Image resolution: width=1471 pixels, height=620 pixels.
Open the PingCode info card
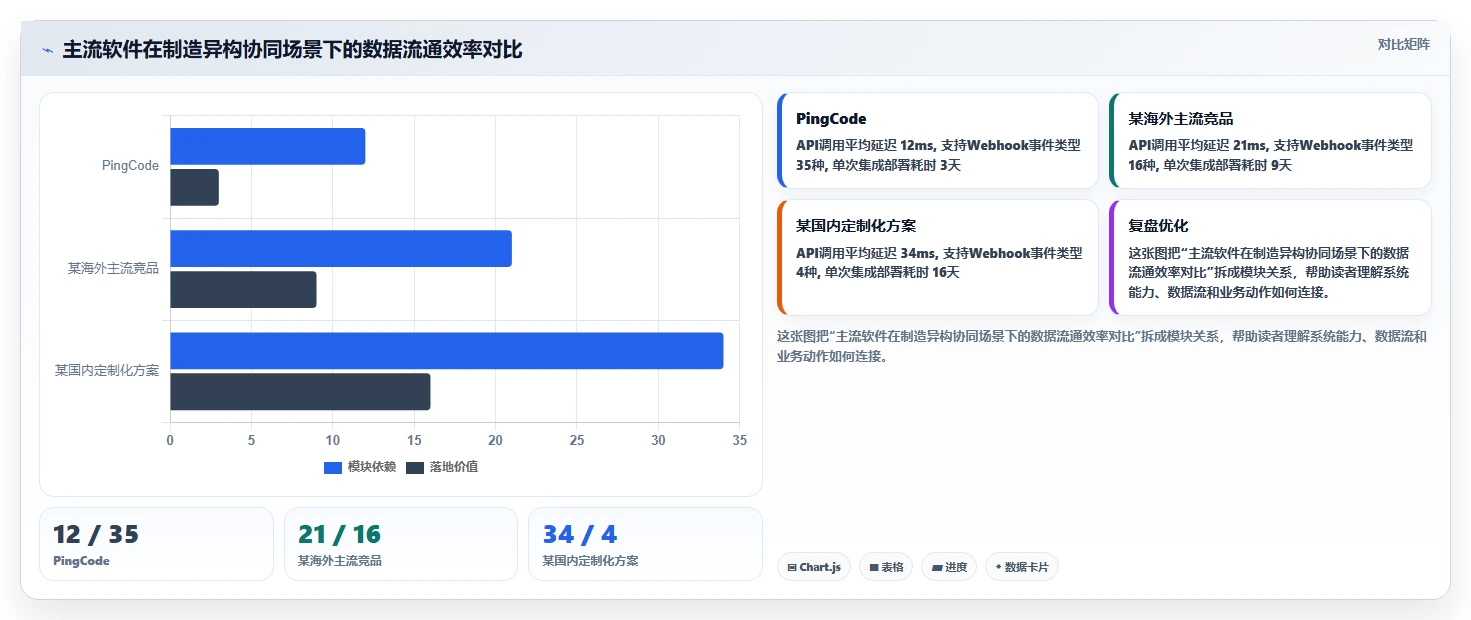click(938, 141)
